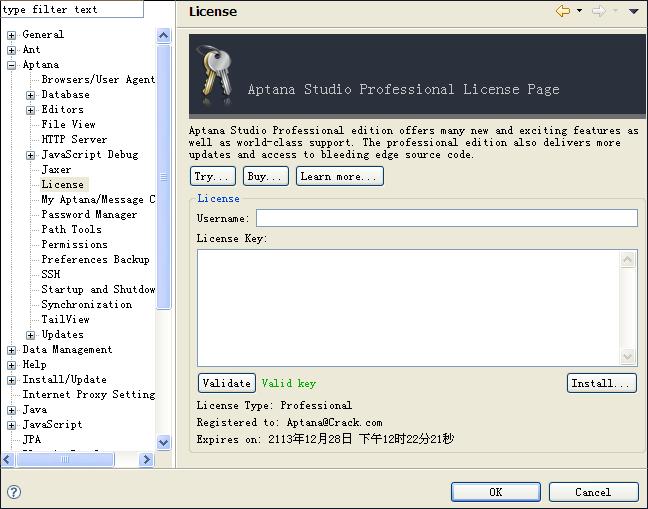Click the back navigation arrow icon

[x=562, y=11]
